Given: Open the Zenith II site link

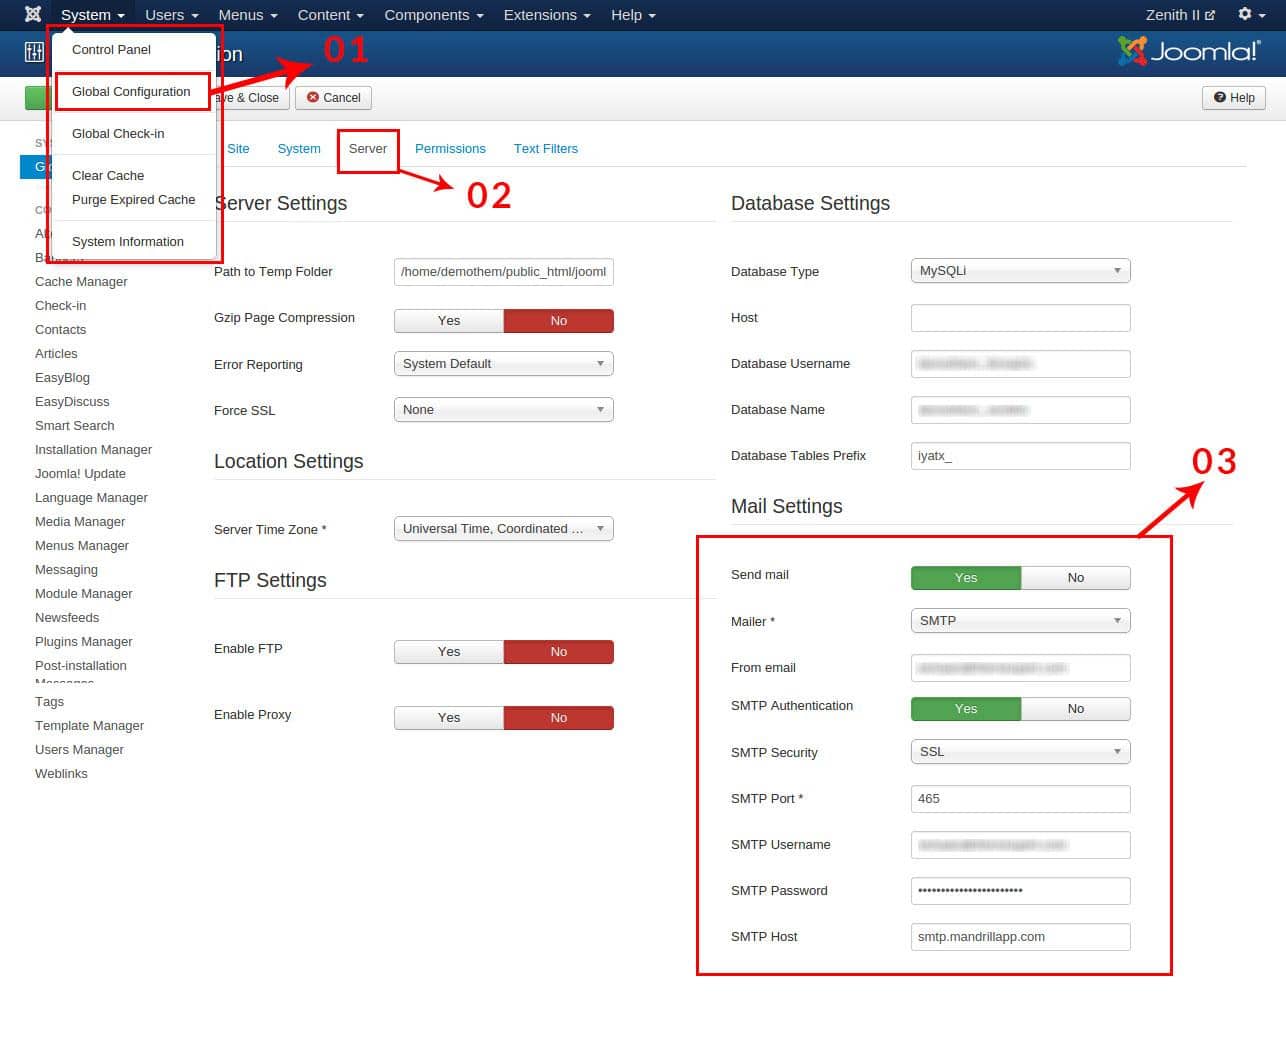Looking at the screenshot, I should [x=1180, y=15].
